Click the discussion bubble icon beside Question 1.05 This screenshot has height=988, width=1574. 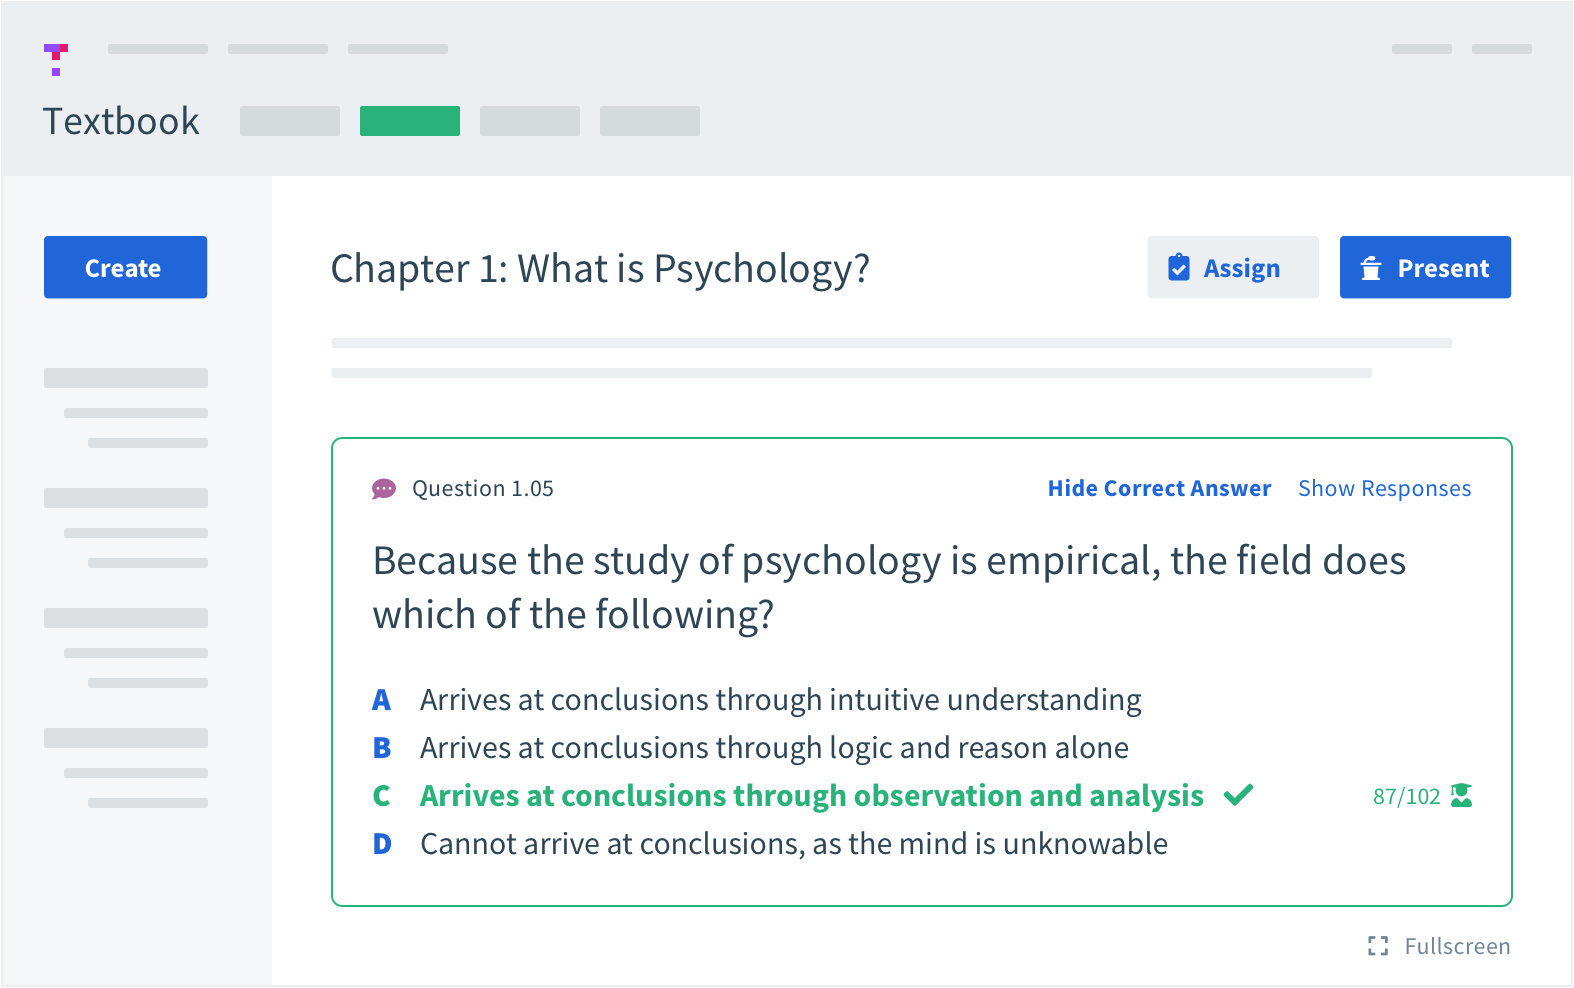[384, 489]
